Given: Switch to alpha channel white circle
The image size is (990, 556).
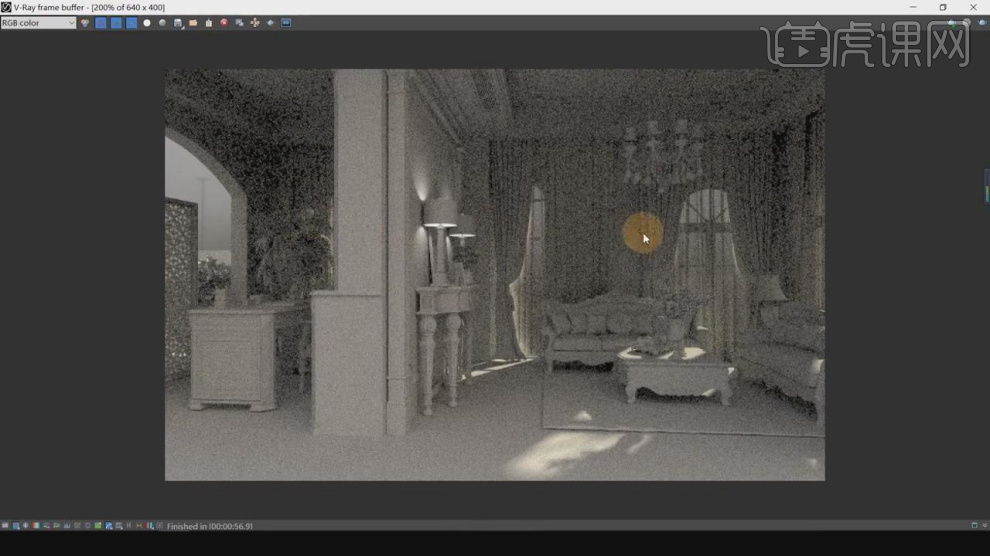Looking at the screenshot, I should click(147, 23).
